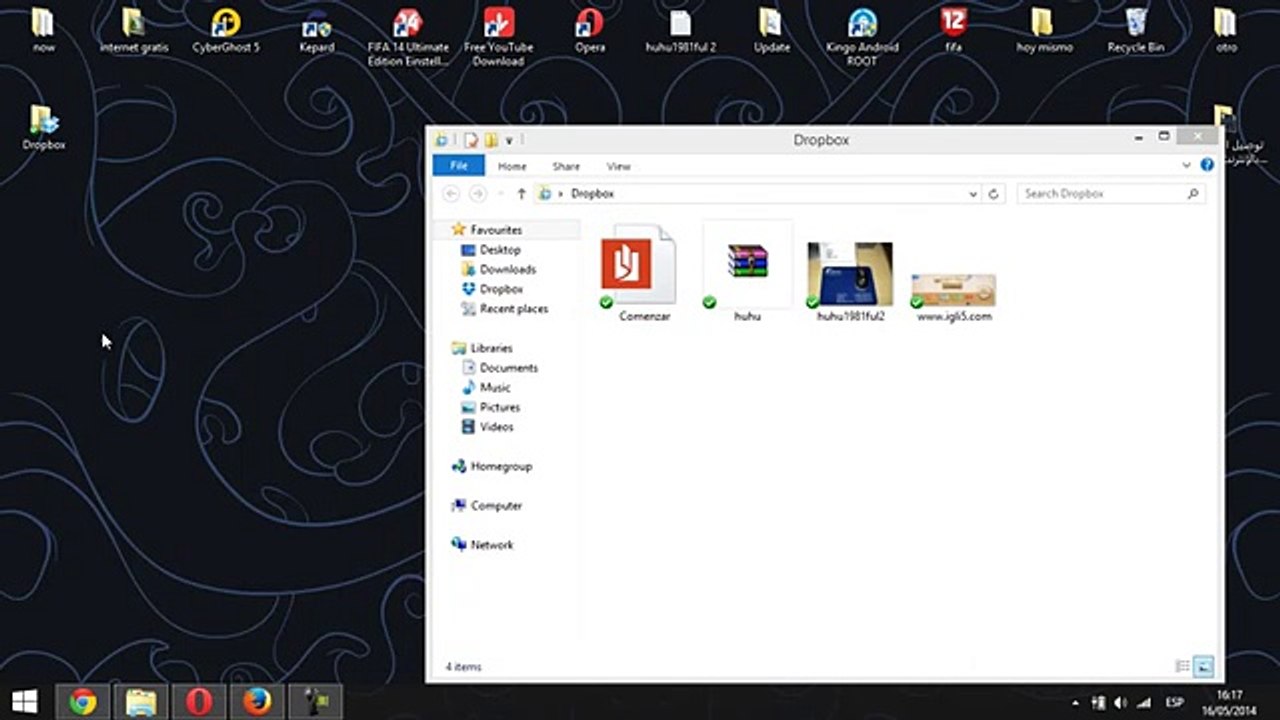
Task: Select the huhu1981ful 2 desktop file
Action: coord(681,30)
